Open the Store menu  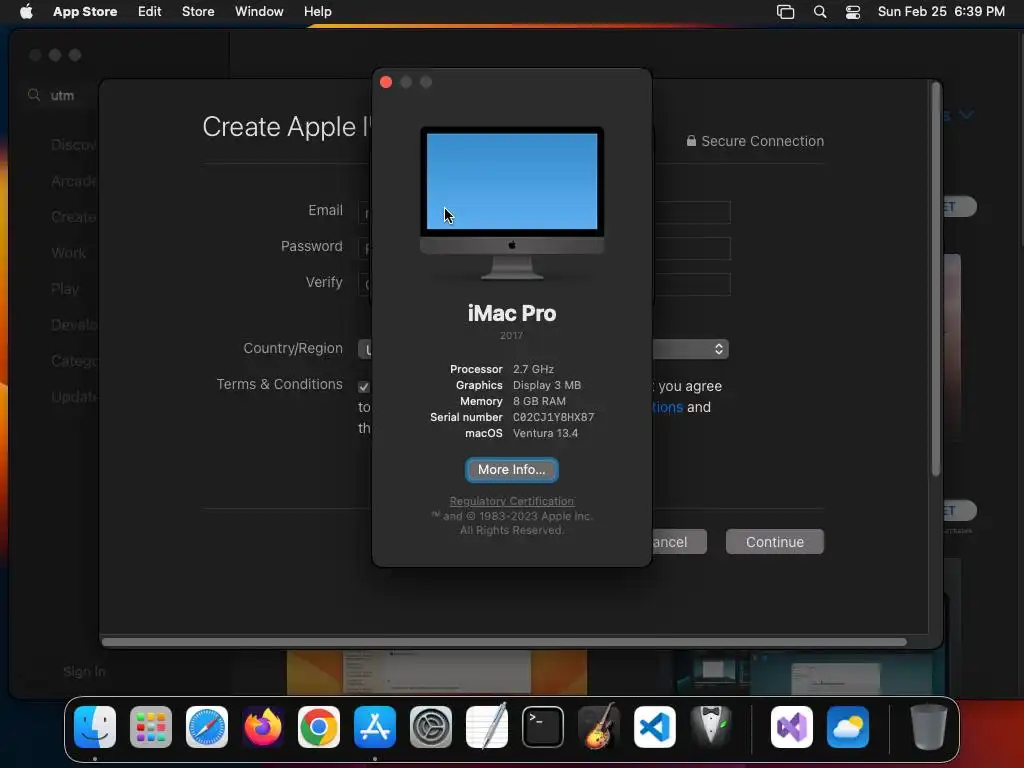198,11
